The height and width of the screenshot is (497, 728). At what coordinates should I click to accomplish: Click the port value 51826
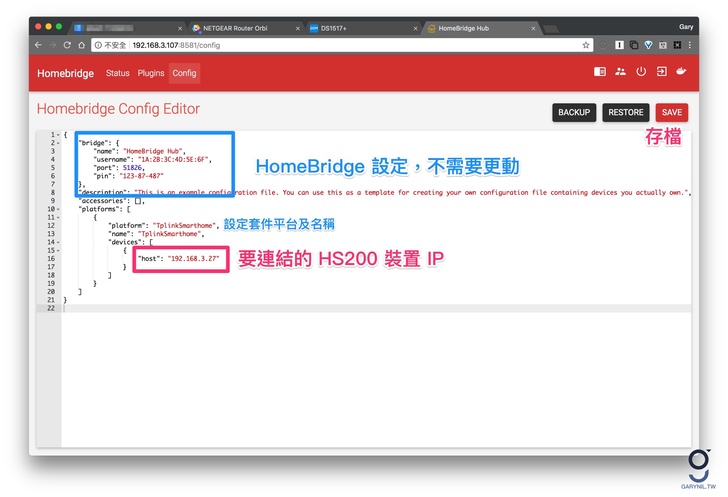click(132, 168)
